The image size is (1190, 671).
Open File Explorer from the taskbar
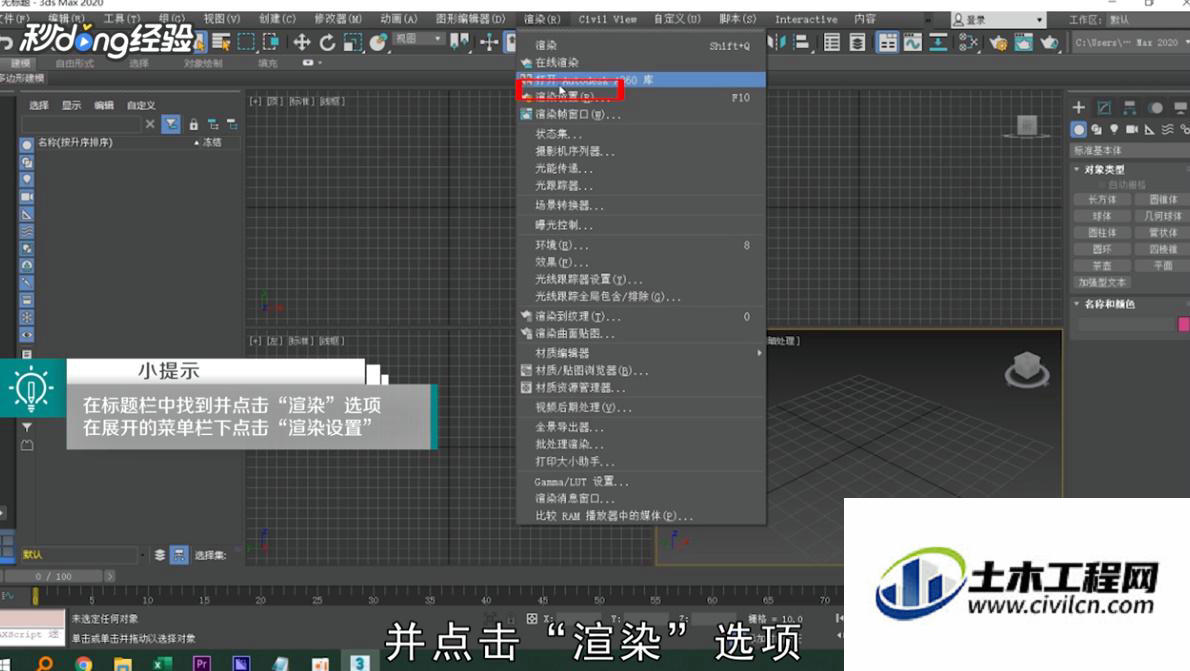pos(122,663)
